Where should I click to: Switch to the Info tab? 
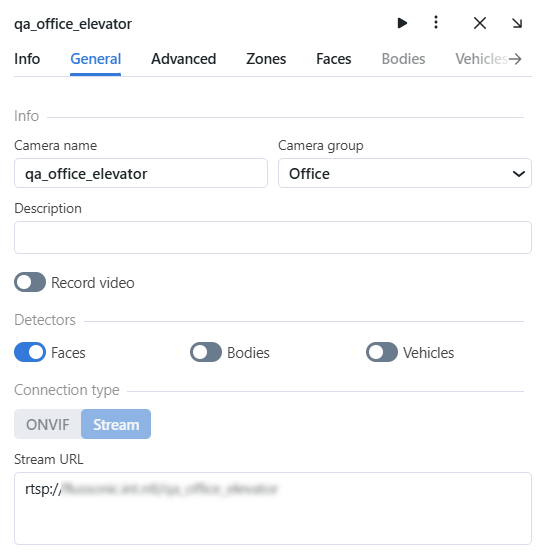[27, 59]
